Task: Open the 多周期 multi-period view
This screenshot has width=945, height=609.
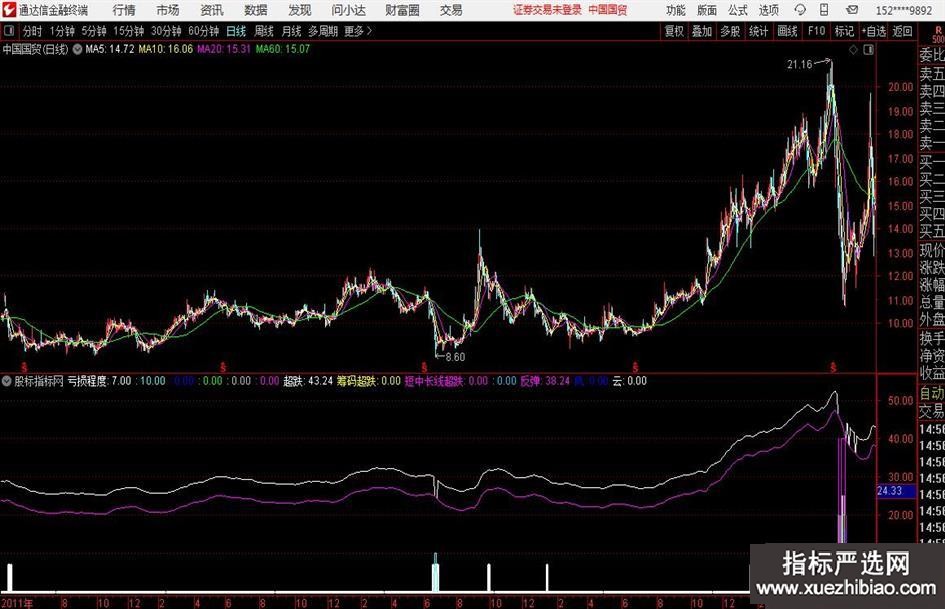Action: click(x=323, y=31)
